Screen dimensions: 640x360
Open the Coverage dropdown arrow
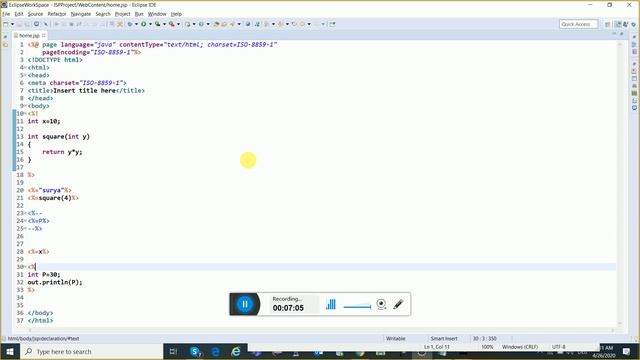164,24
